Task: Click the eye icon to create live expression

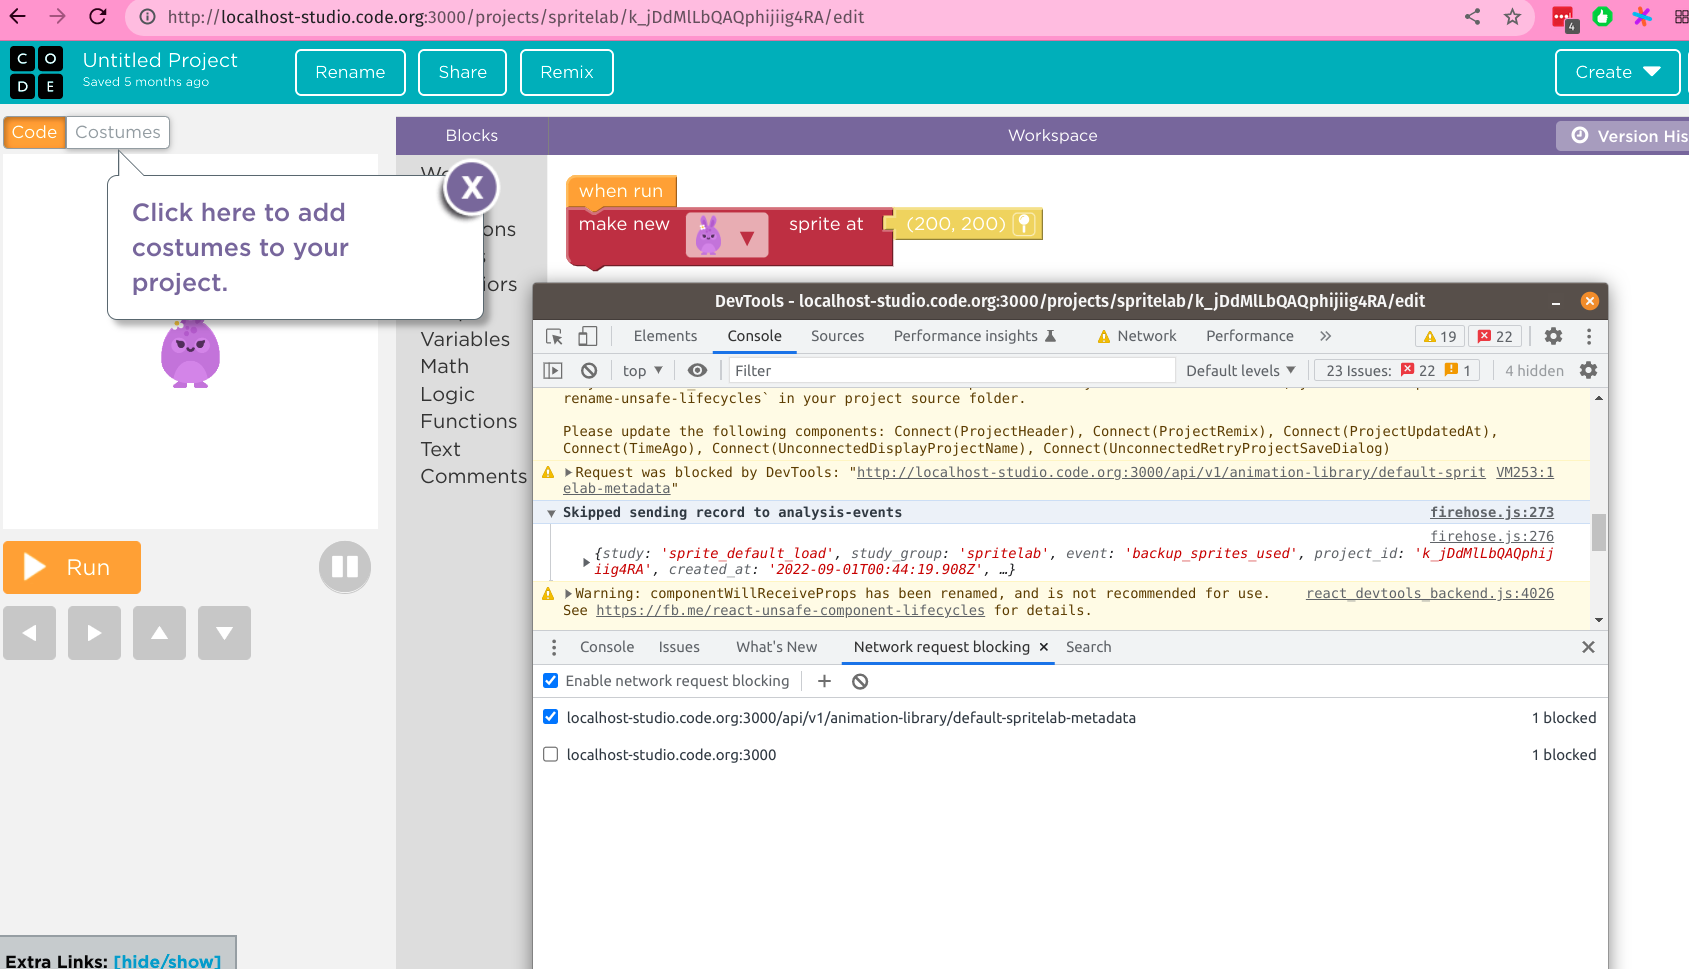Action: coord(697,370)
